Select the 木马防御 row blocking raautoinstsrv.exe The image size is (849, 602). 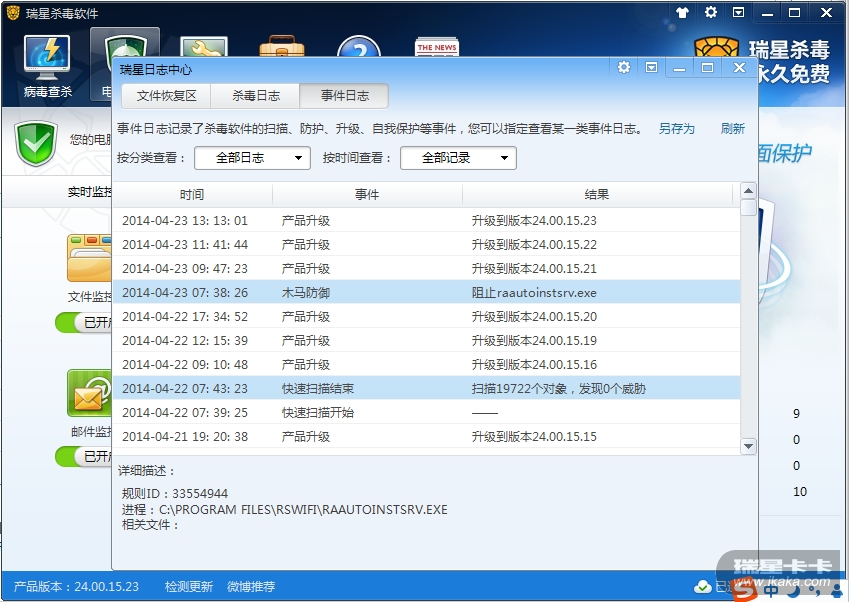426,292
